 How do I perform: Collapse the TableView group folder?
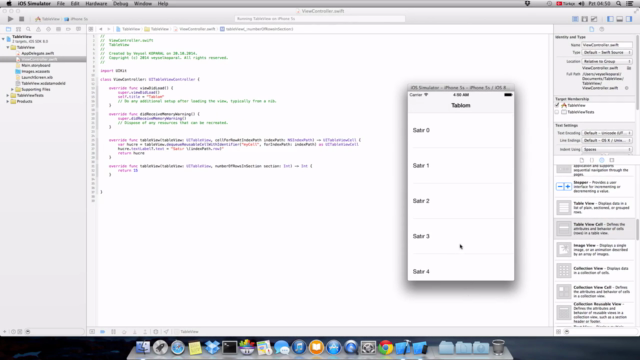8,47
